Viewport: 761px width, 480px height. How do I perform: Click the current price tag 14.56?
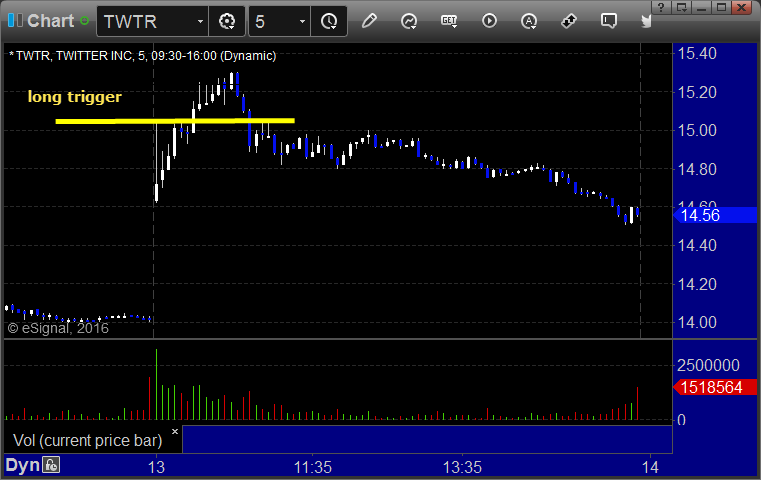pyautogui.click(x=715, y=215)
